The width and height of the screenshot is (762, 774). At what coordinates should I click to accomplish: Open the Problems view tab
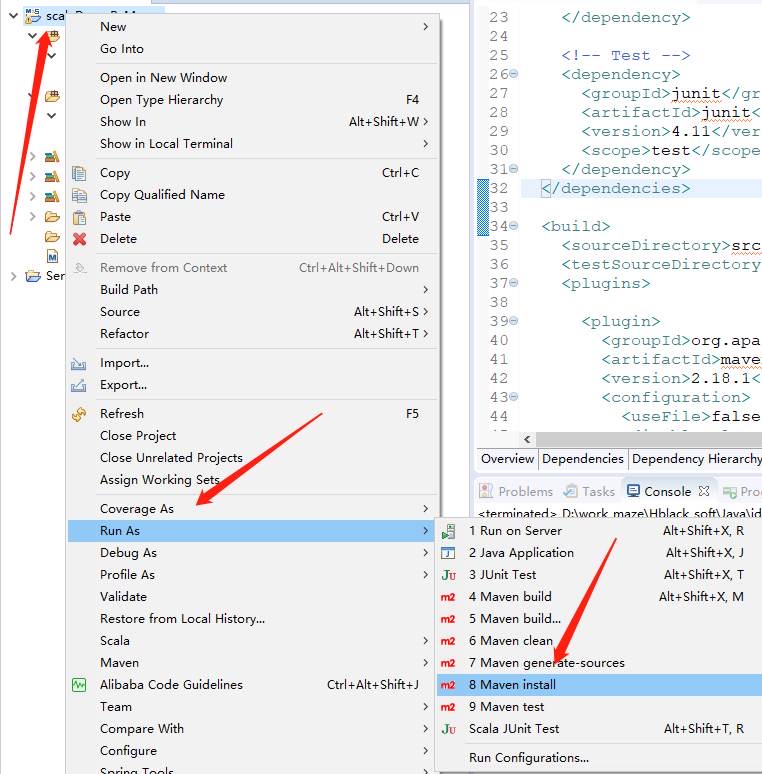(516, 491)
